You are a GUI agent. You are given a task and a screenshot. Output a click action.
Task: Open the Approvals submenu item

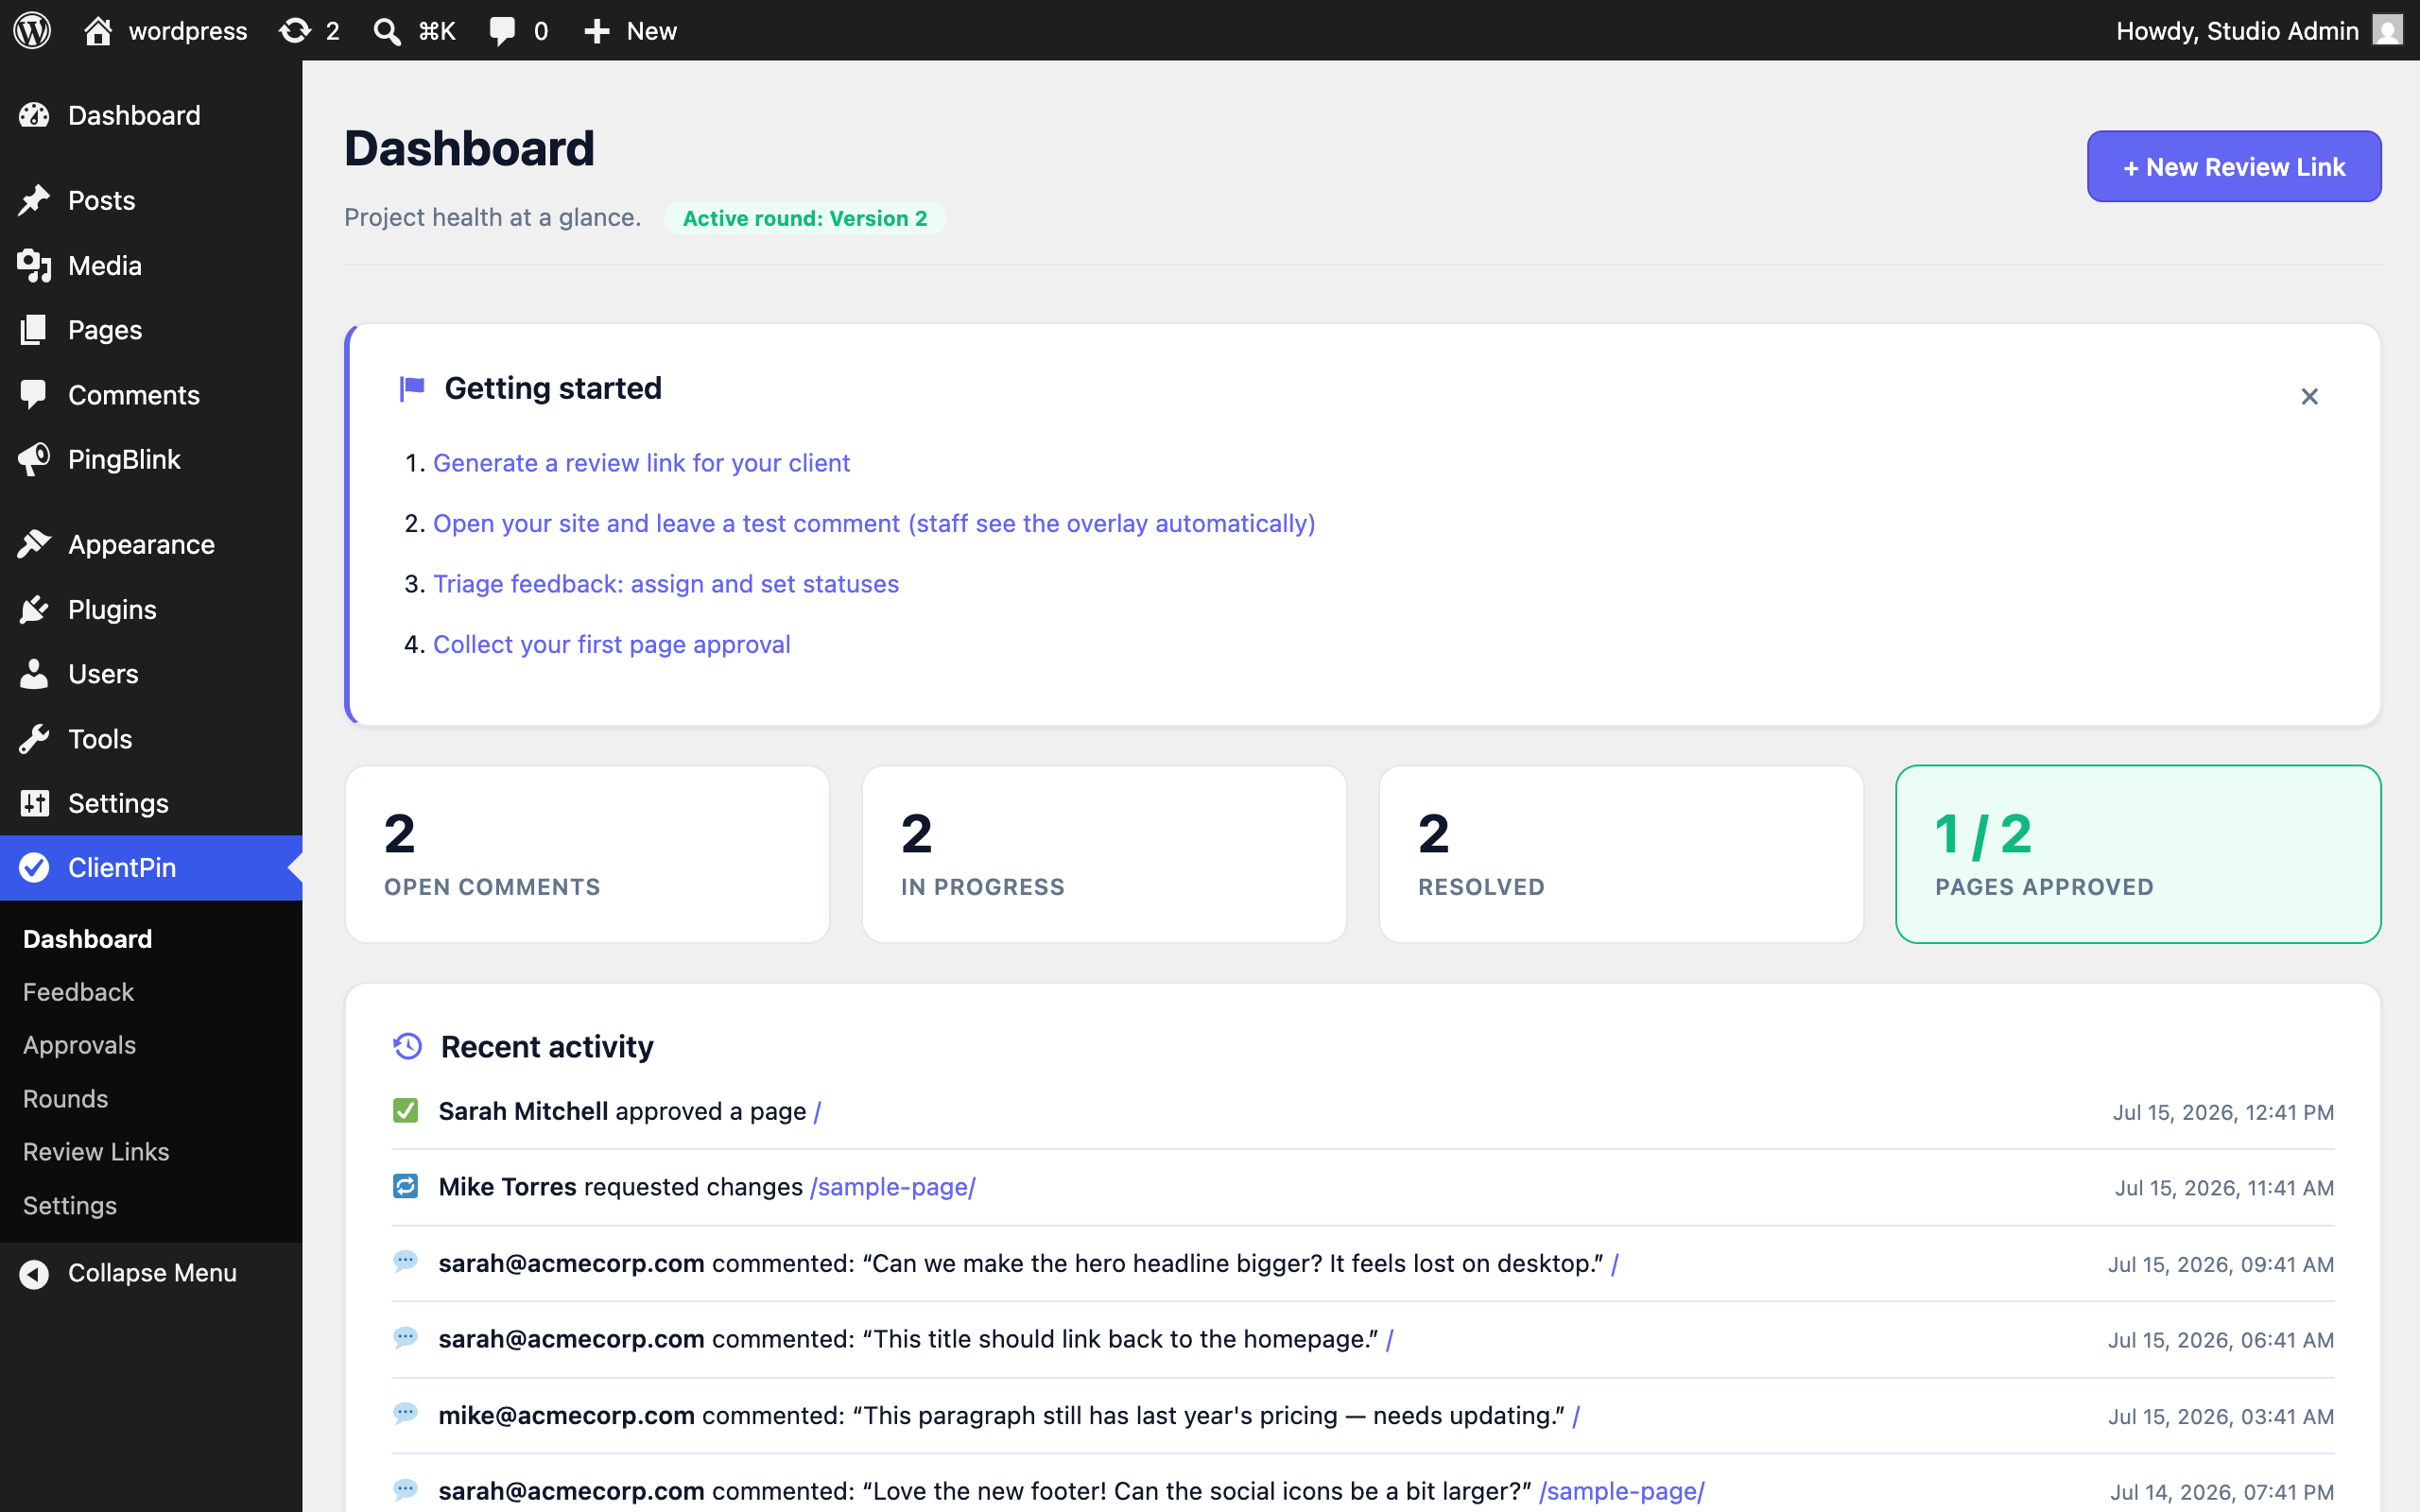point(79,1045)
